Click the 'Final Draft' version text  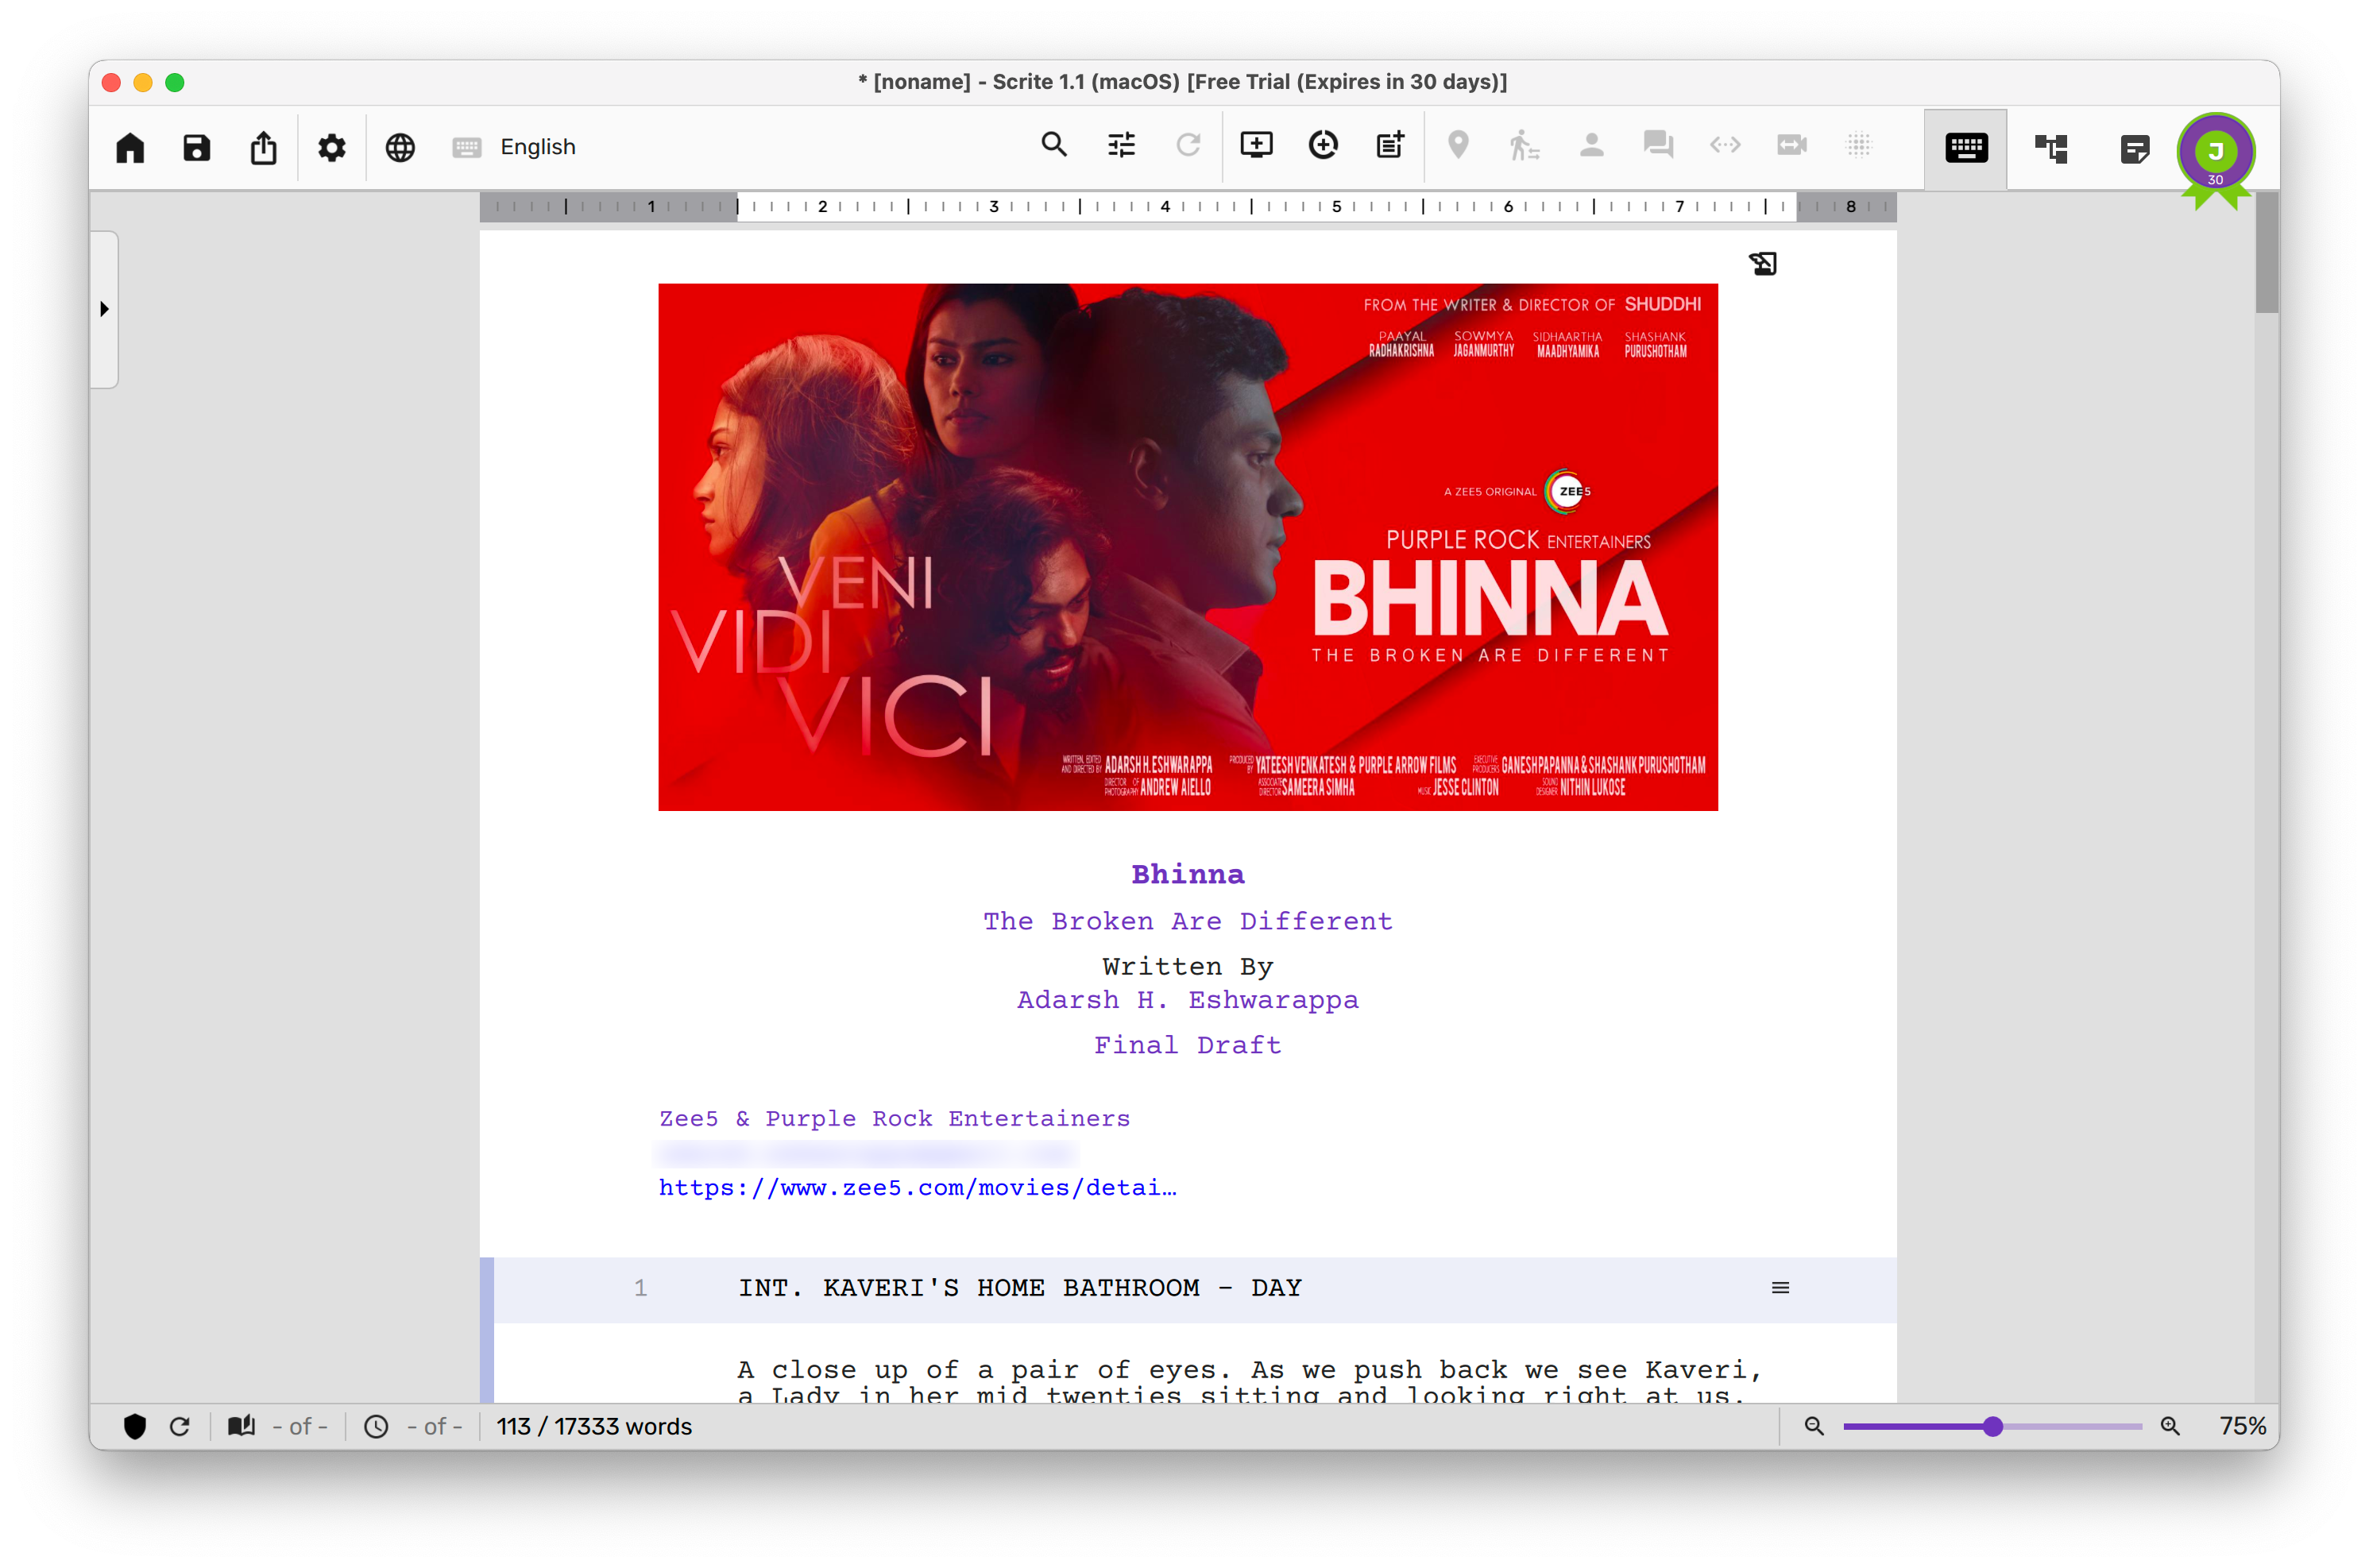1187,1045
